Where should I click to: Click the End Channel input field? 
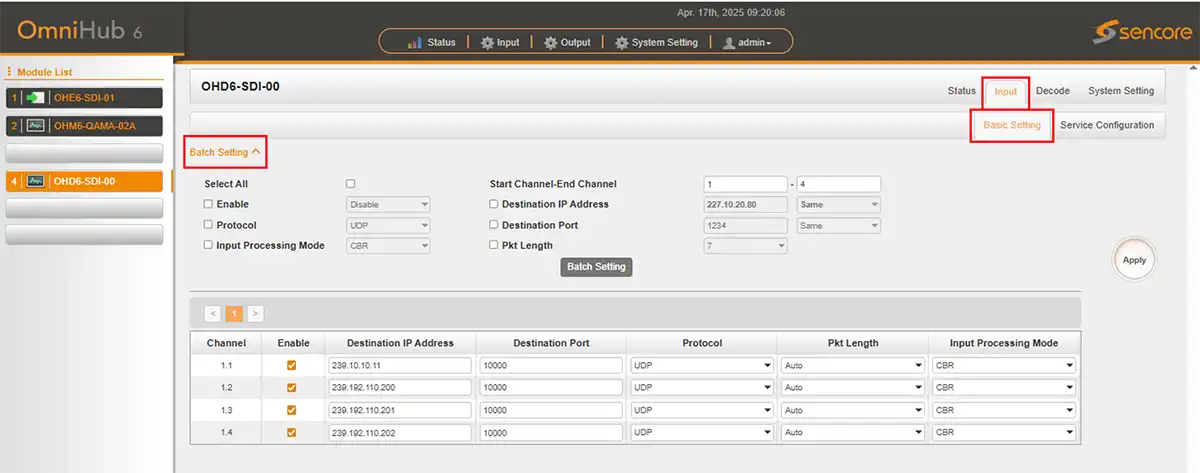(x=838, y=184)
